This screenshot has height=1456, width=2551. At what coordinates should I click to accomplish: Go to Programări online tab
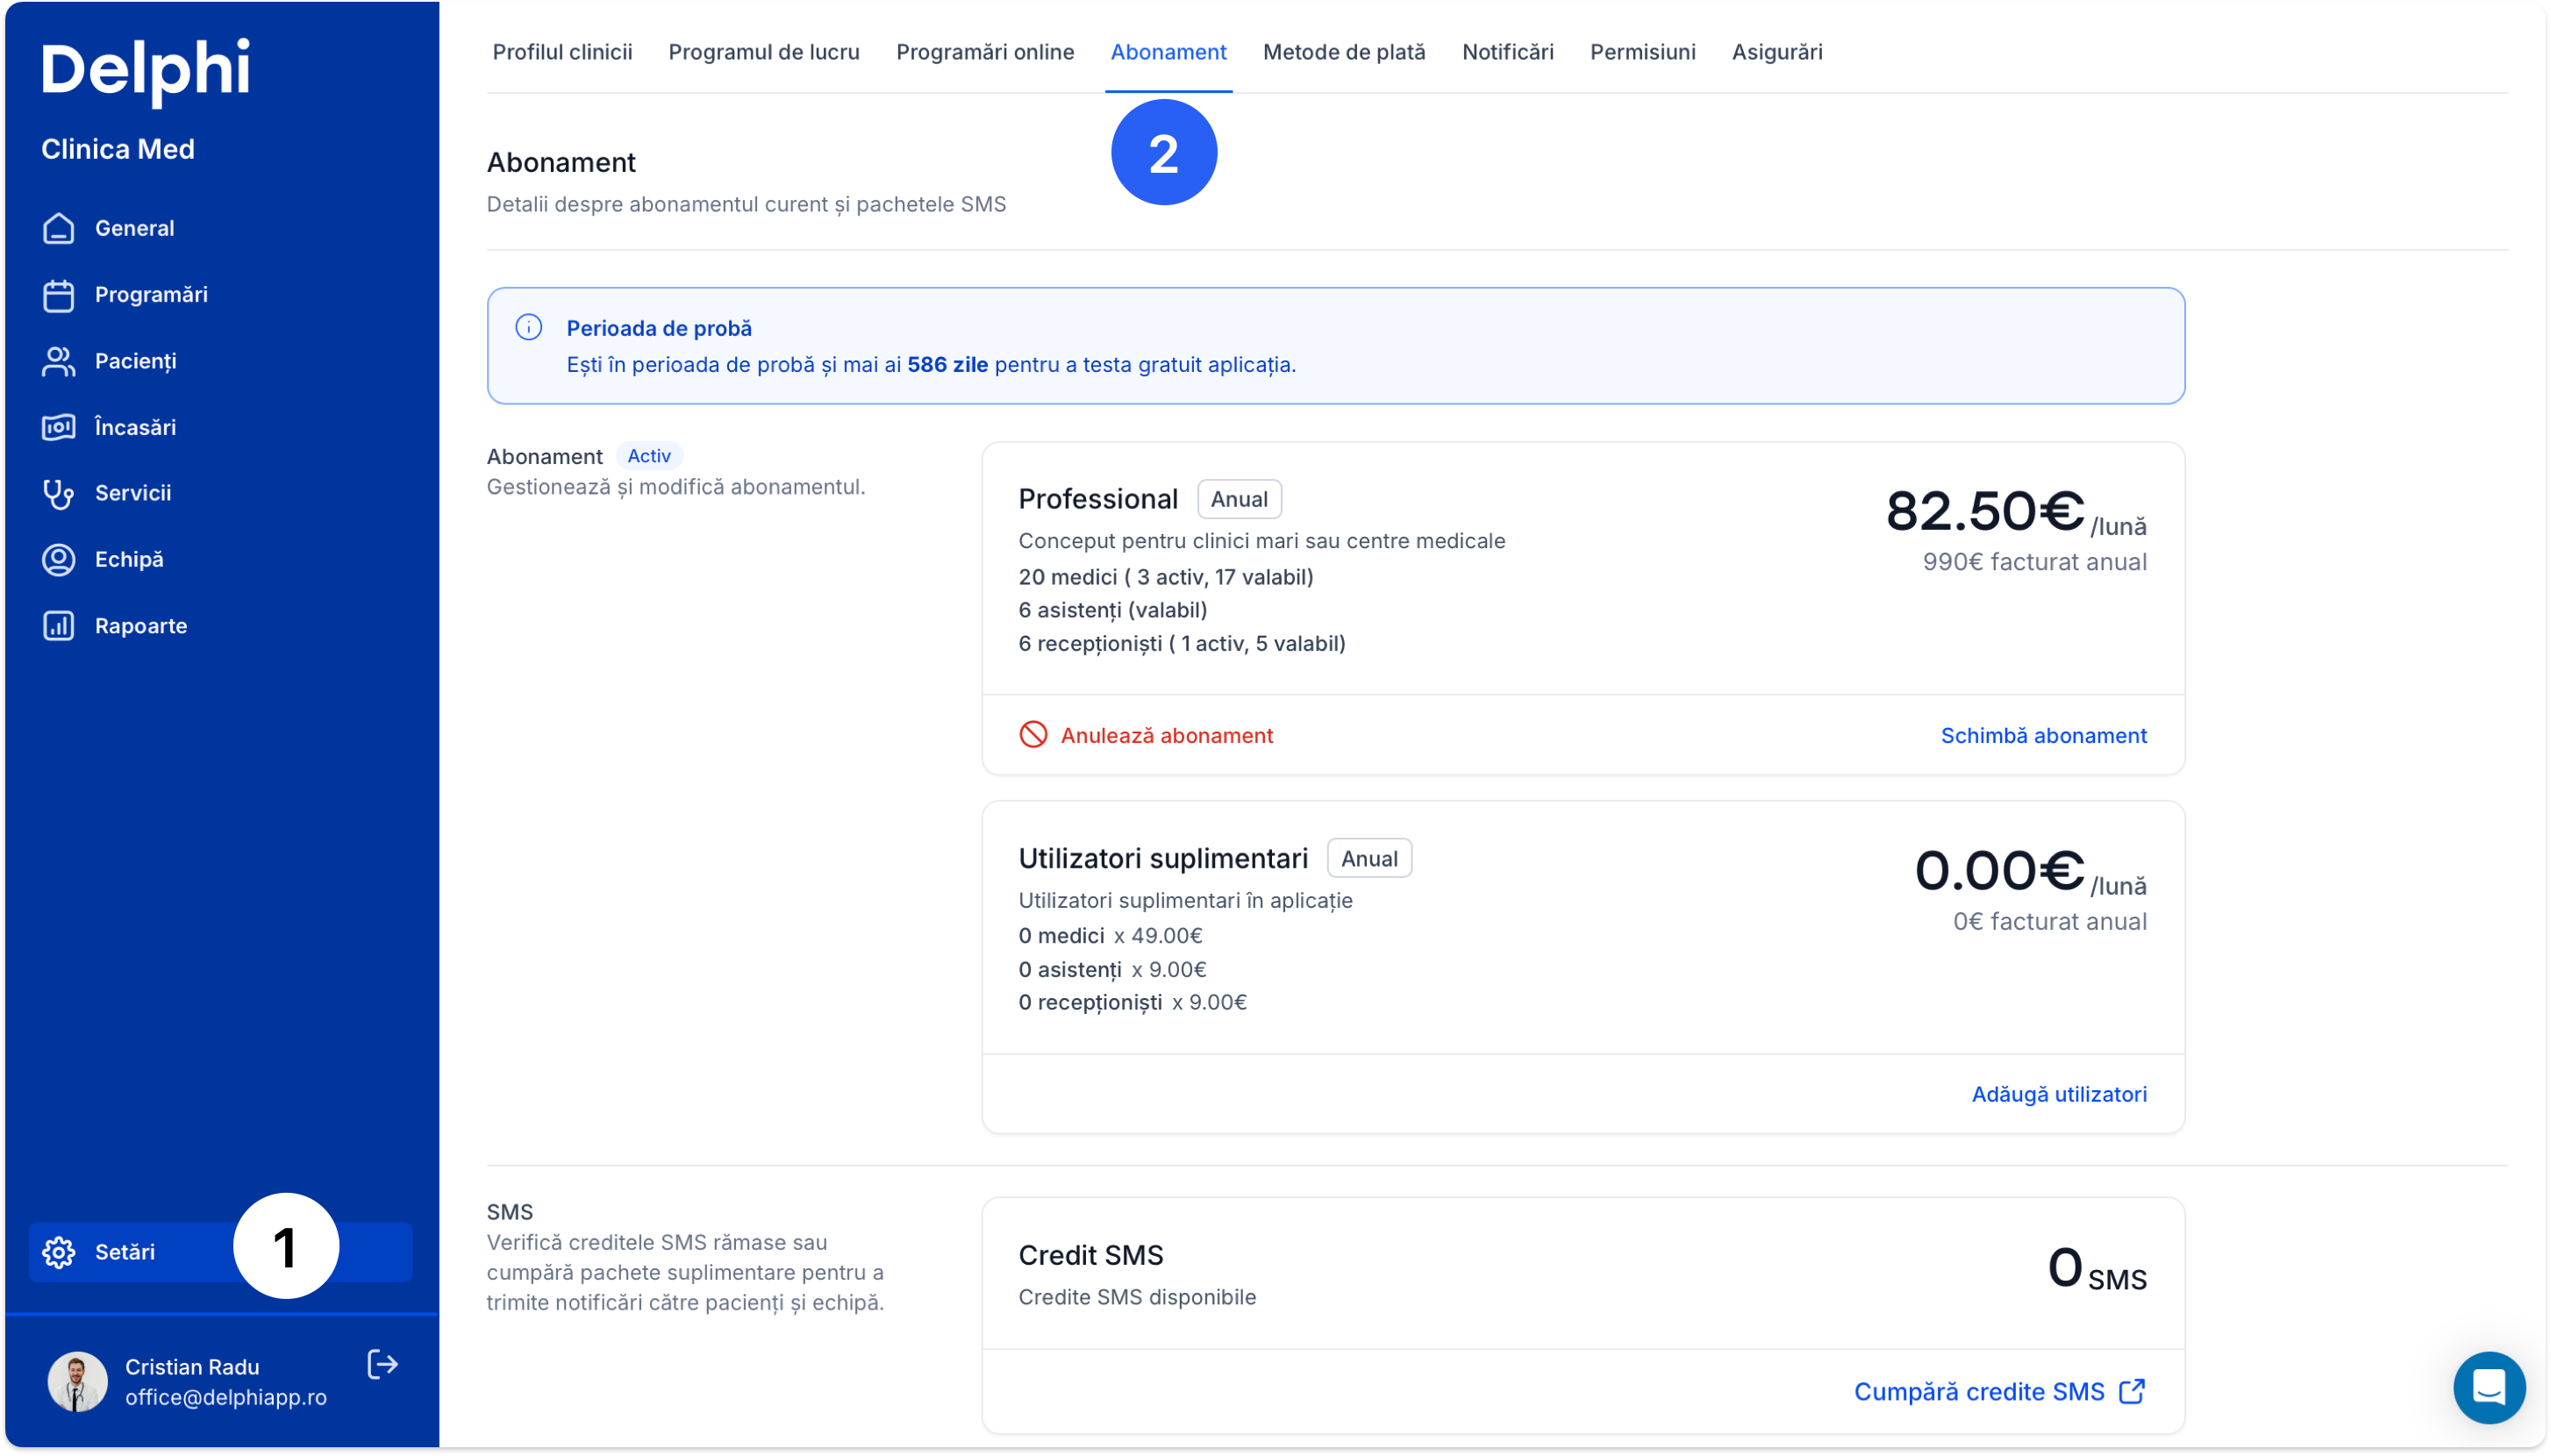tap(984, 52)
